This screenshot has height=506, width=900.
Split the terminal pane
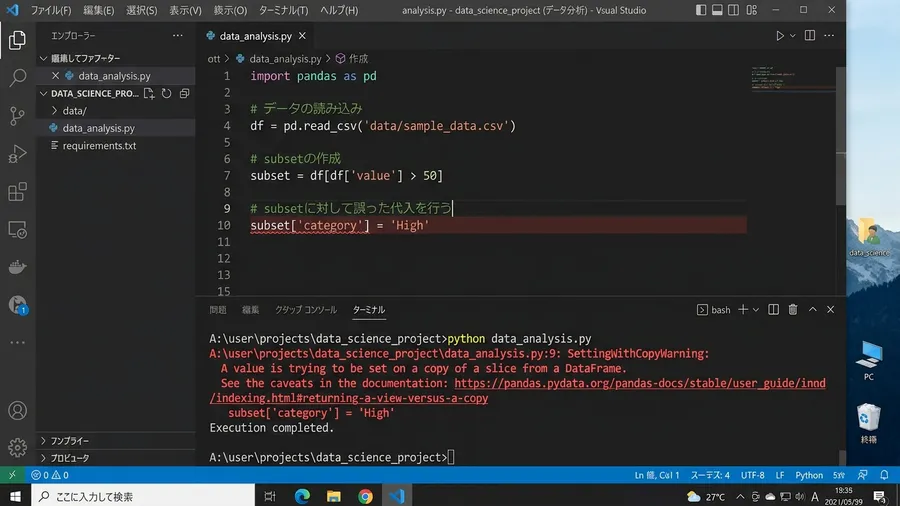(x=773, y=310)
